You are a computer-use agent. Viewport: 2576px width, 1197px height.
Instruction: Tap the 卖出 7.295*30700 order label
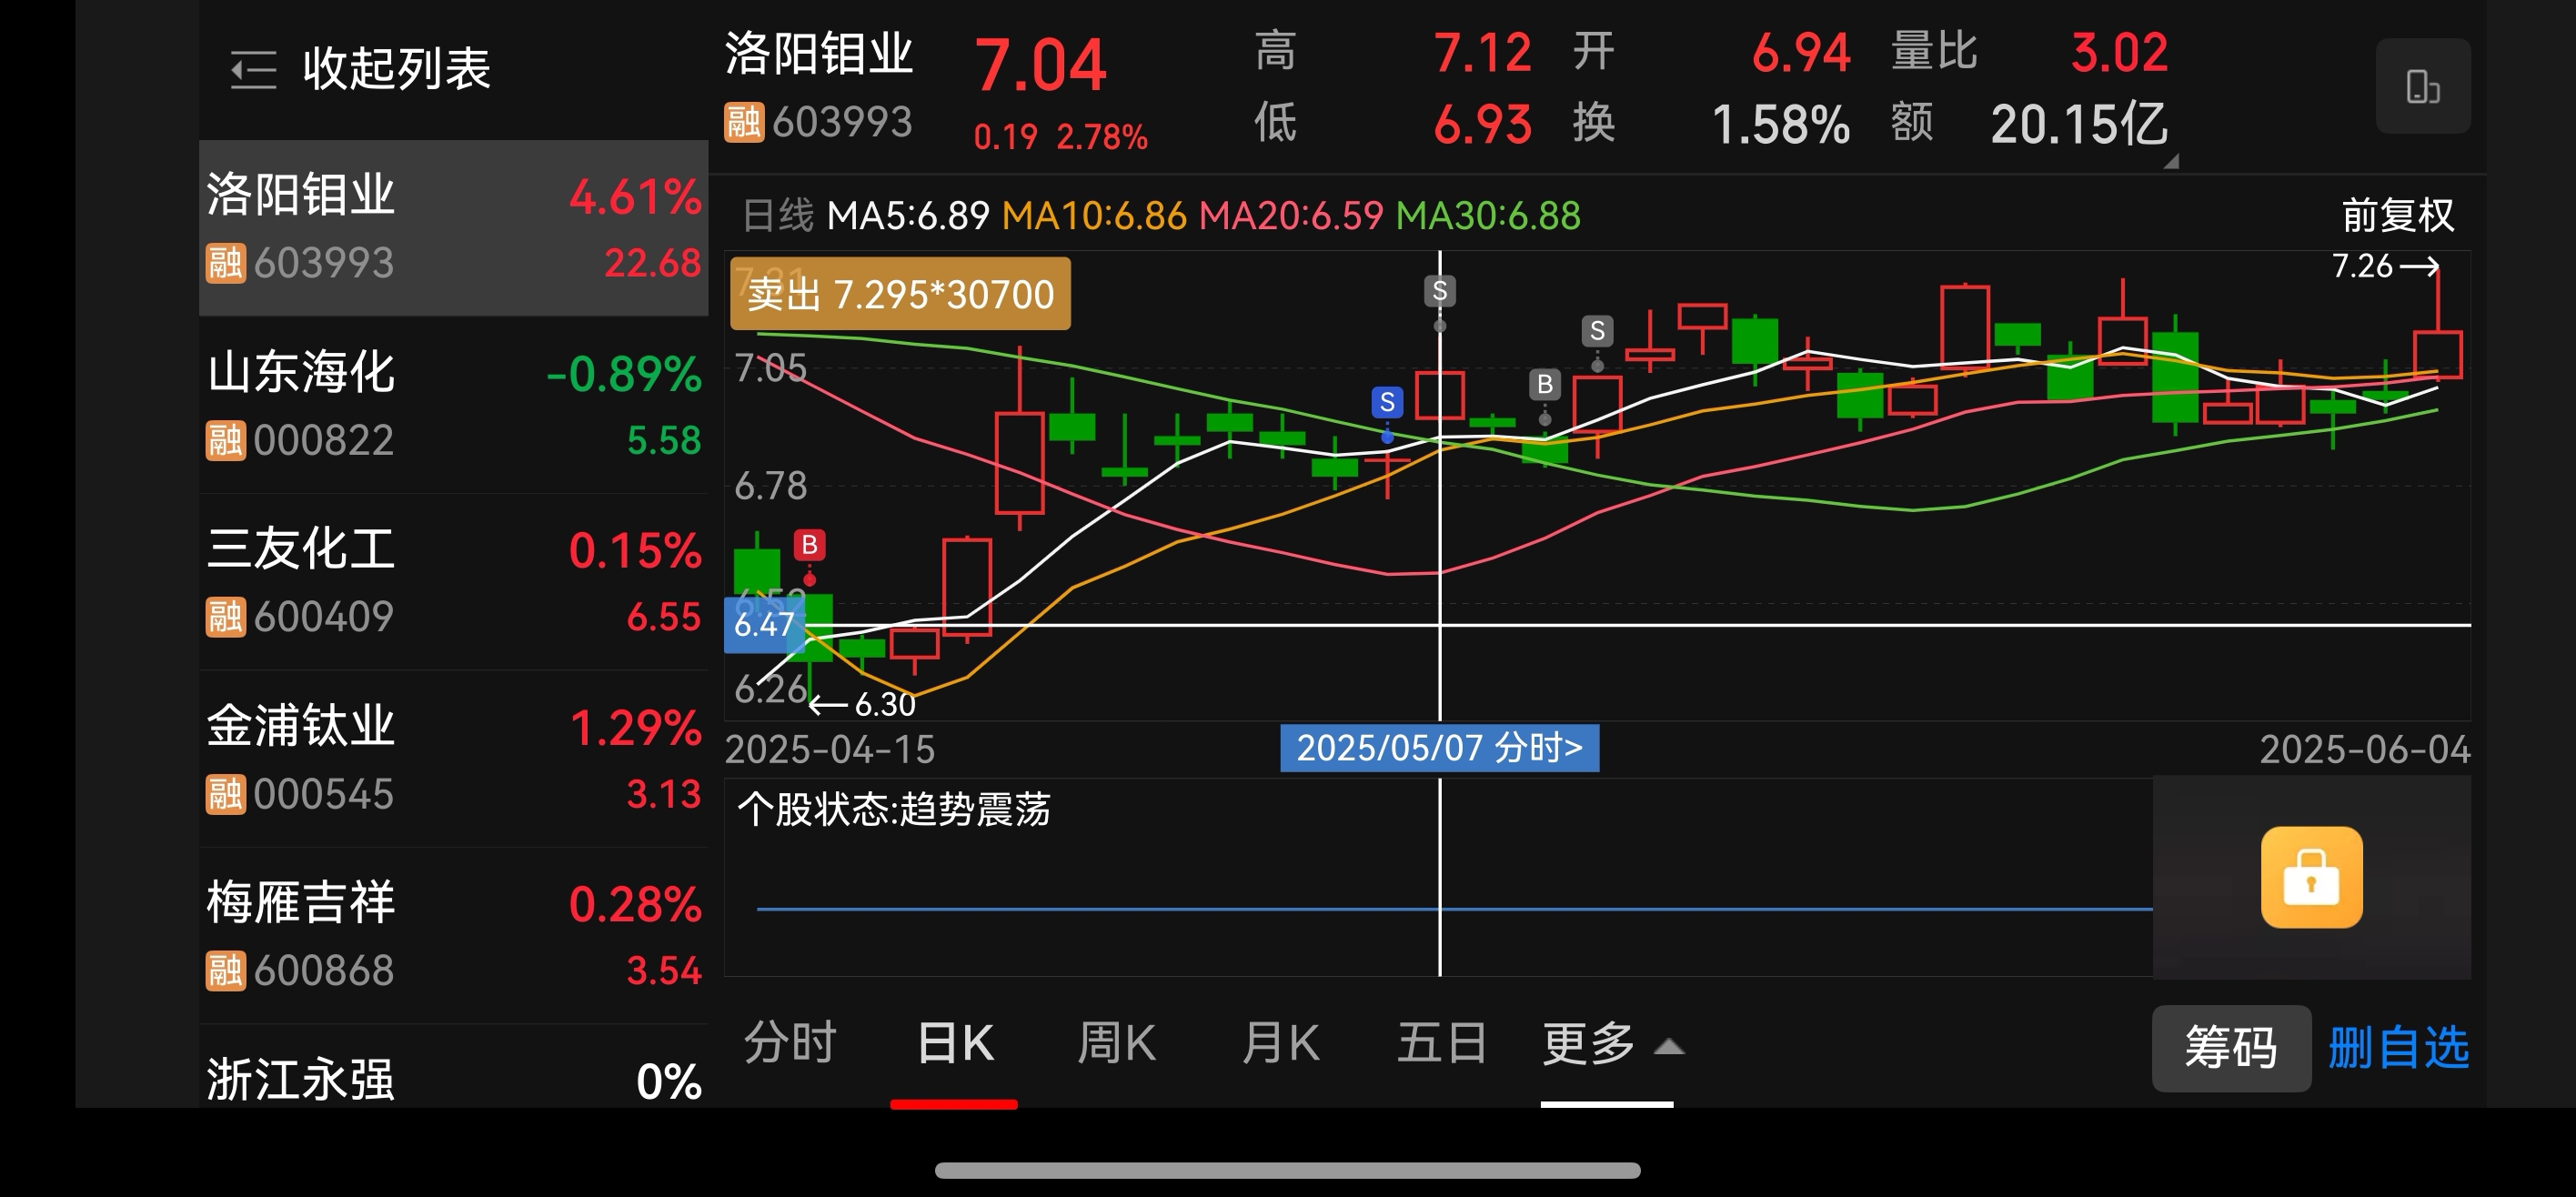pyautogui.click(x=900, y=294)
